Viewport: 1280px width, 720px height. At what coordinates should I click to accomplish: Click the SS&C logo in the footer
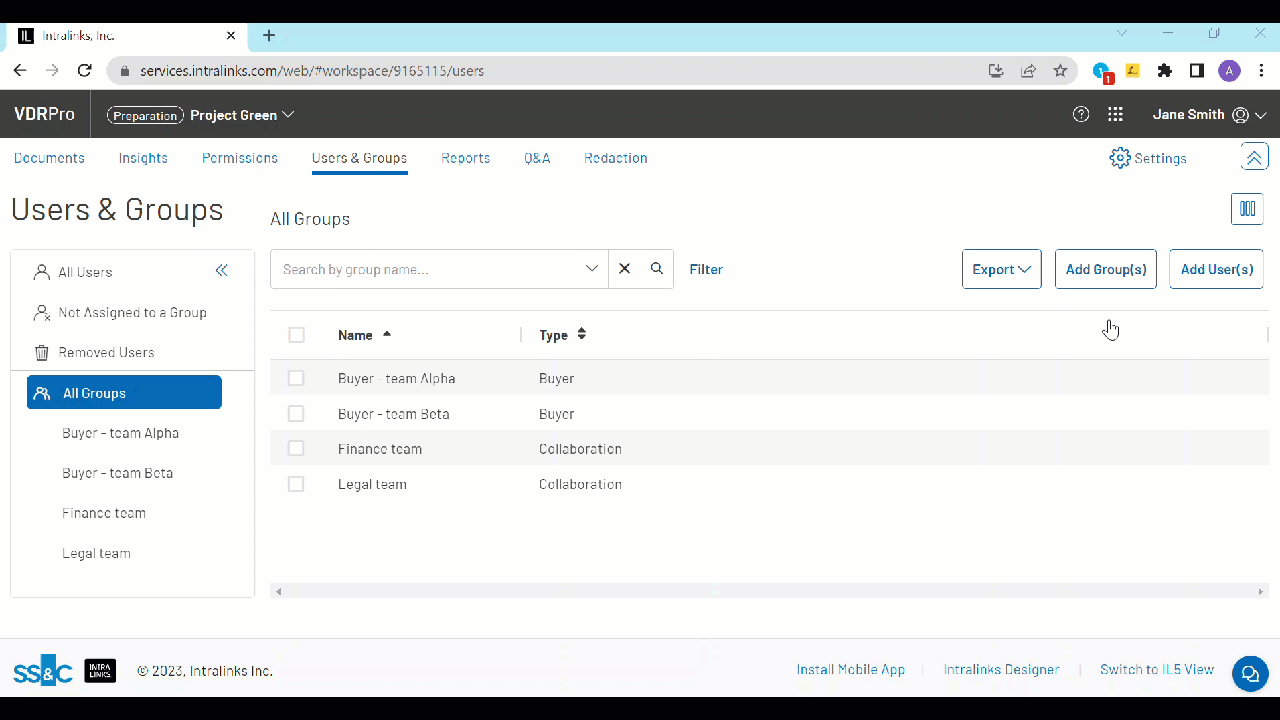coord(43,671)
